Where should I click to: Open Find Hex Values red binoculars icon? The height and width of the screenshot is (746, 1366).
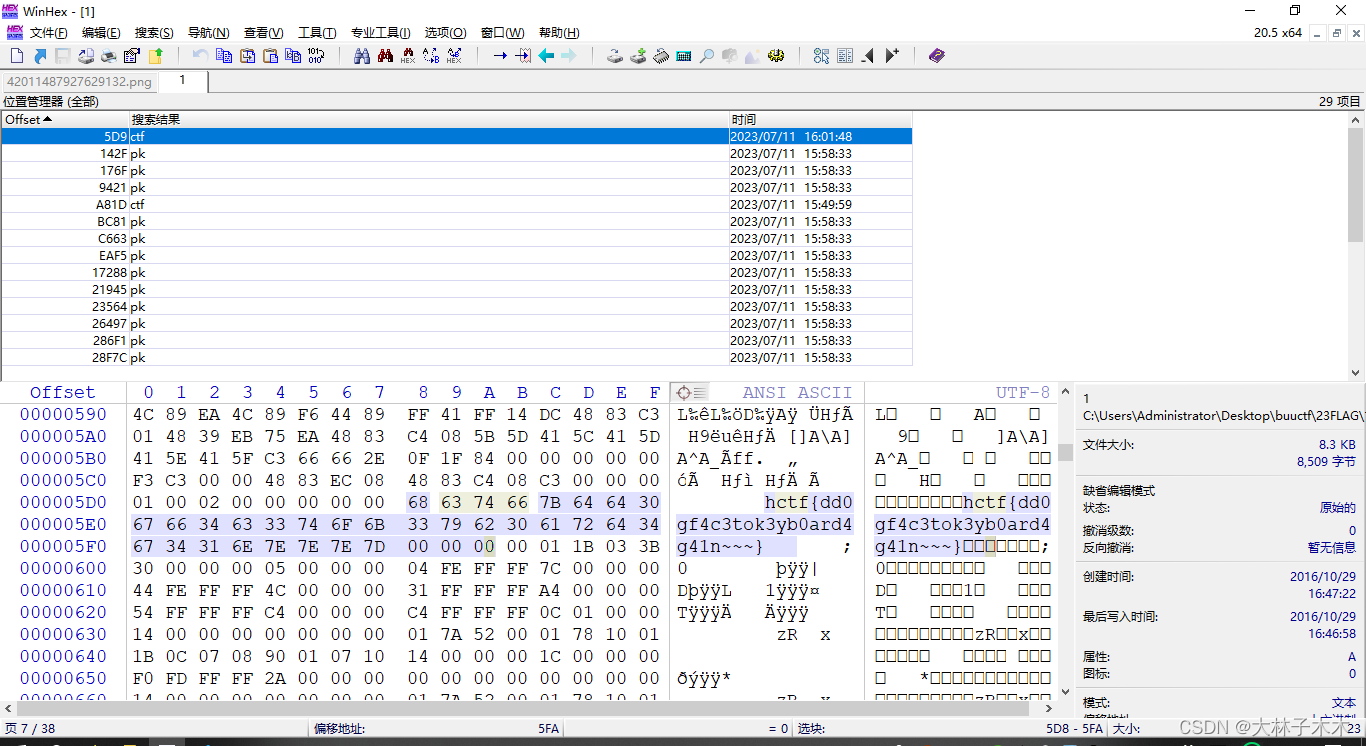pyautogui.click(x=385, y=56)
